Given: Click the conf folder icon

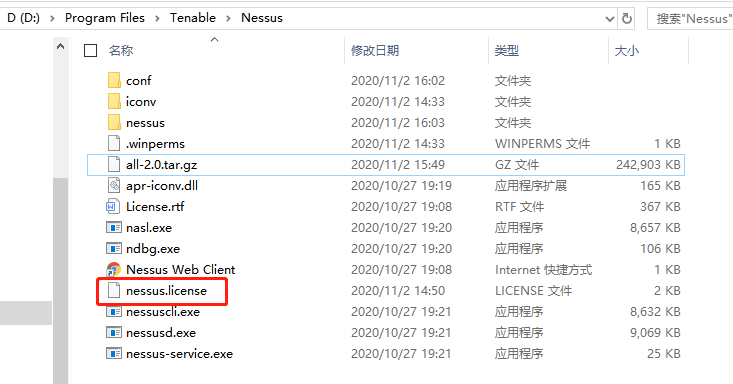Looking at the screenshot, I should click(114, 80).
